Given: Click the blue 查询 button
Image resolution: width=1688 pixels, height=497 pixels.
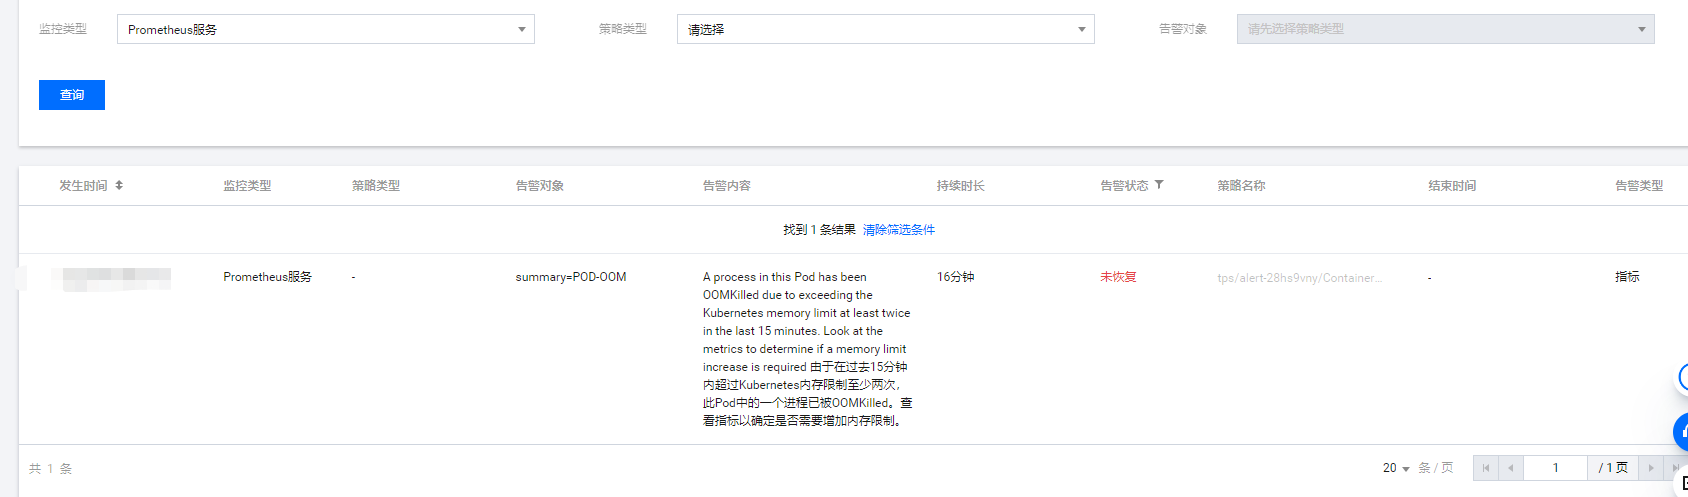Looking at the screenshot, I should 72,95.
